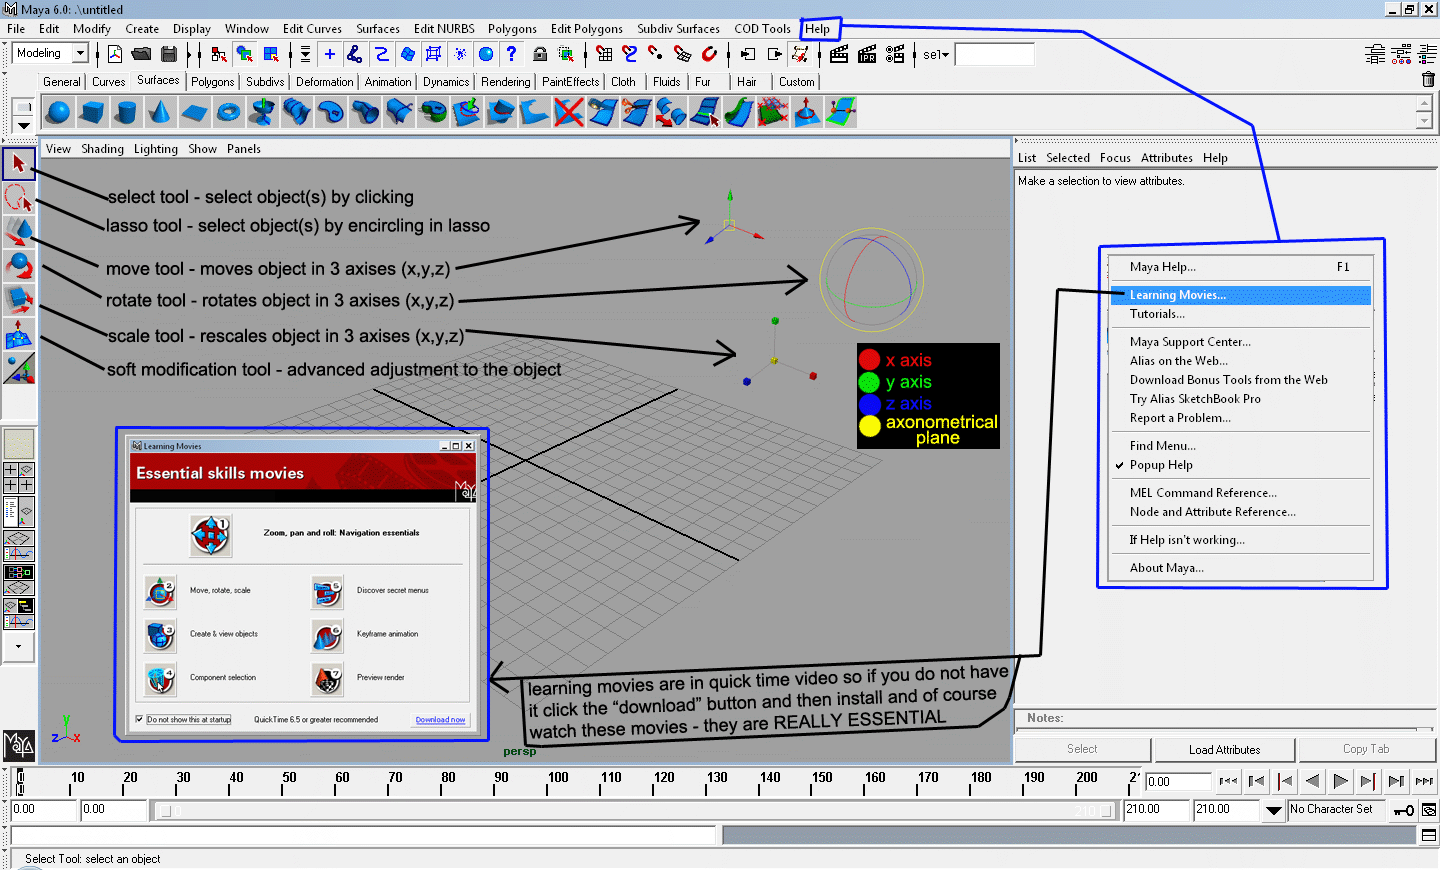Expand the shelf menu down arrow
The height and width of the screenshot is (870, 1440).
point(24,126)
